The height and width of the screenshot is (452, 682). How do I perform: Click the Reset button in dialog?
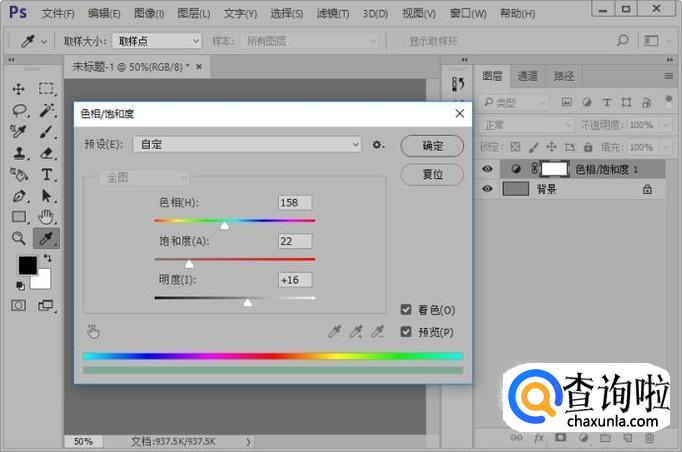(432, 174)
